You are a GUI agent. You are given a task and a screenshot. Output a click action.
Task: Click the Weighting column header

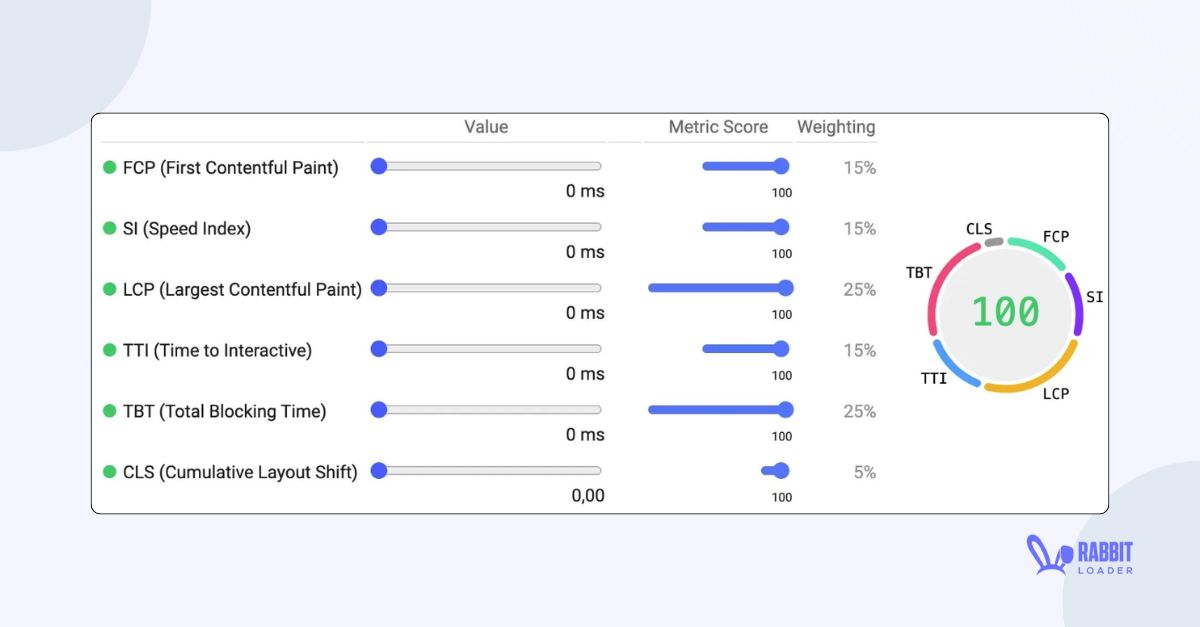[x=836, y=127]
